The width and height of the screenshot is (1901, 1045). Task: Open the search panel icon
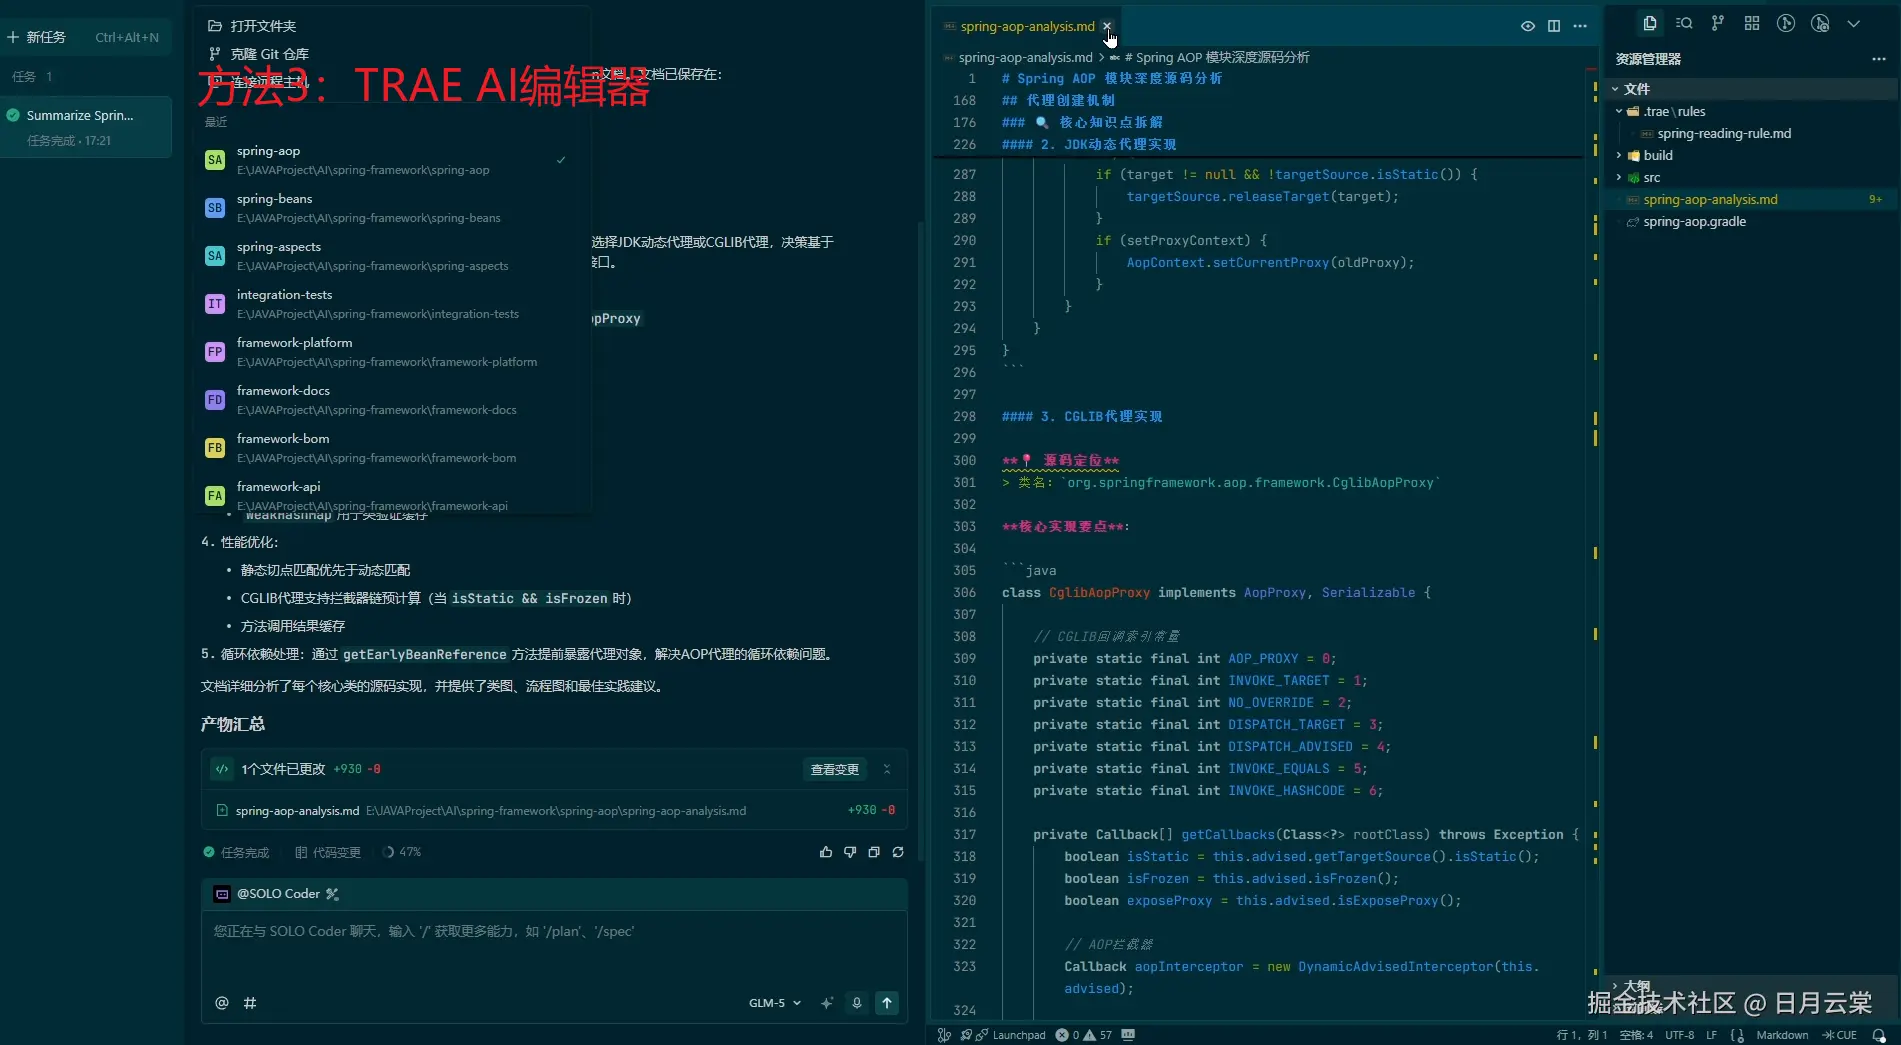1684,24
